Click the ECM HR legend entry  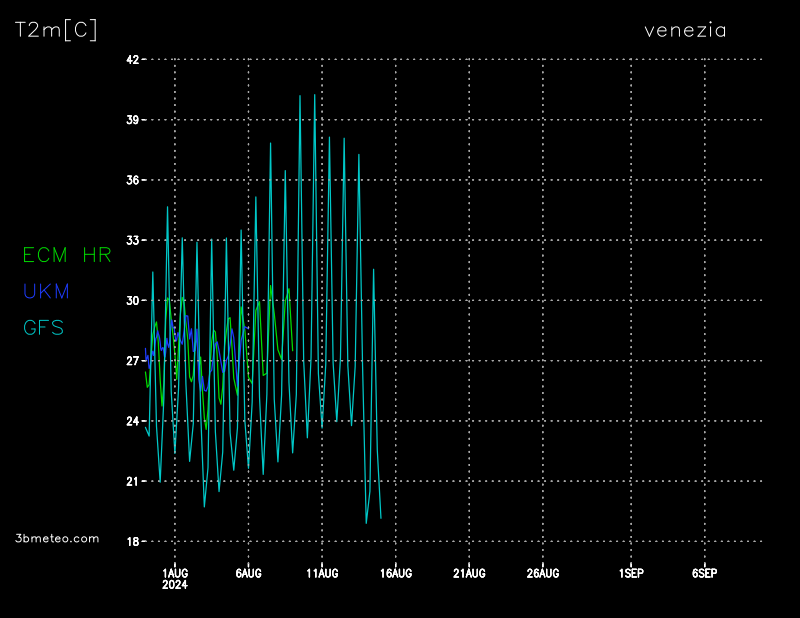67,255
